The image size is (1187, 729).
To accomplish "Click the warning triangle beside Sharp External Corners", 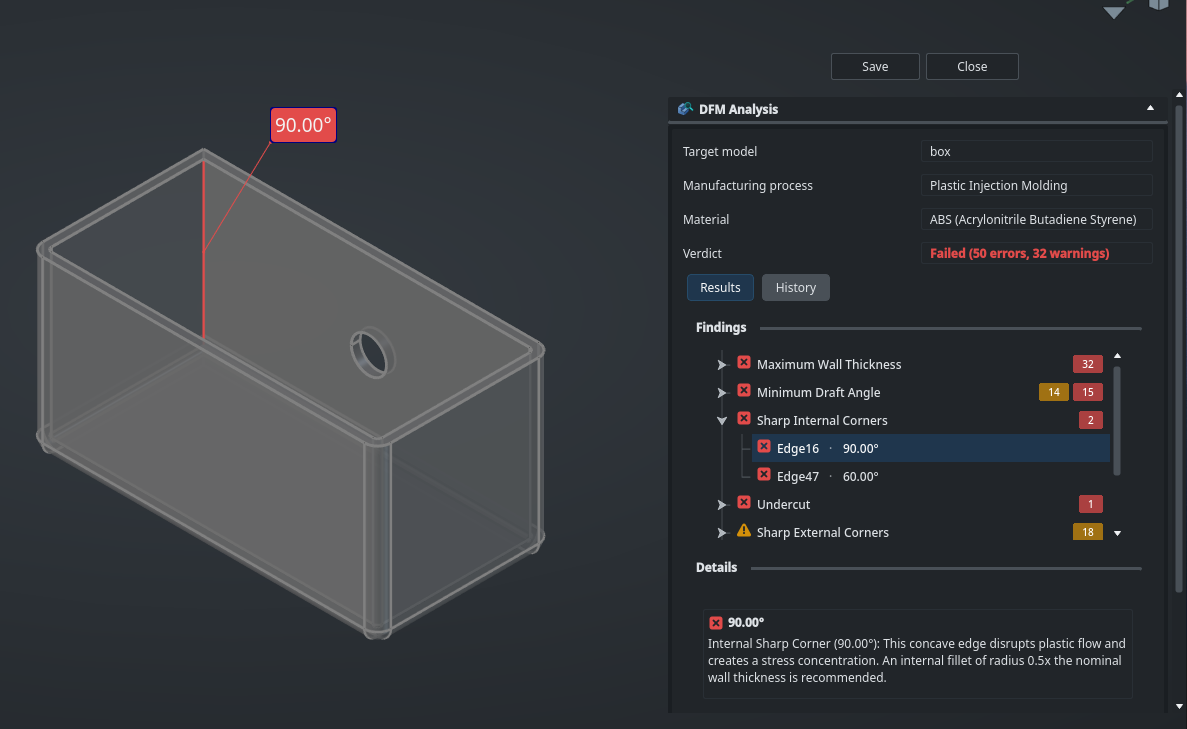I will tap(744, 531).
